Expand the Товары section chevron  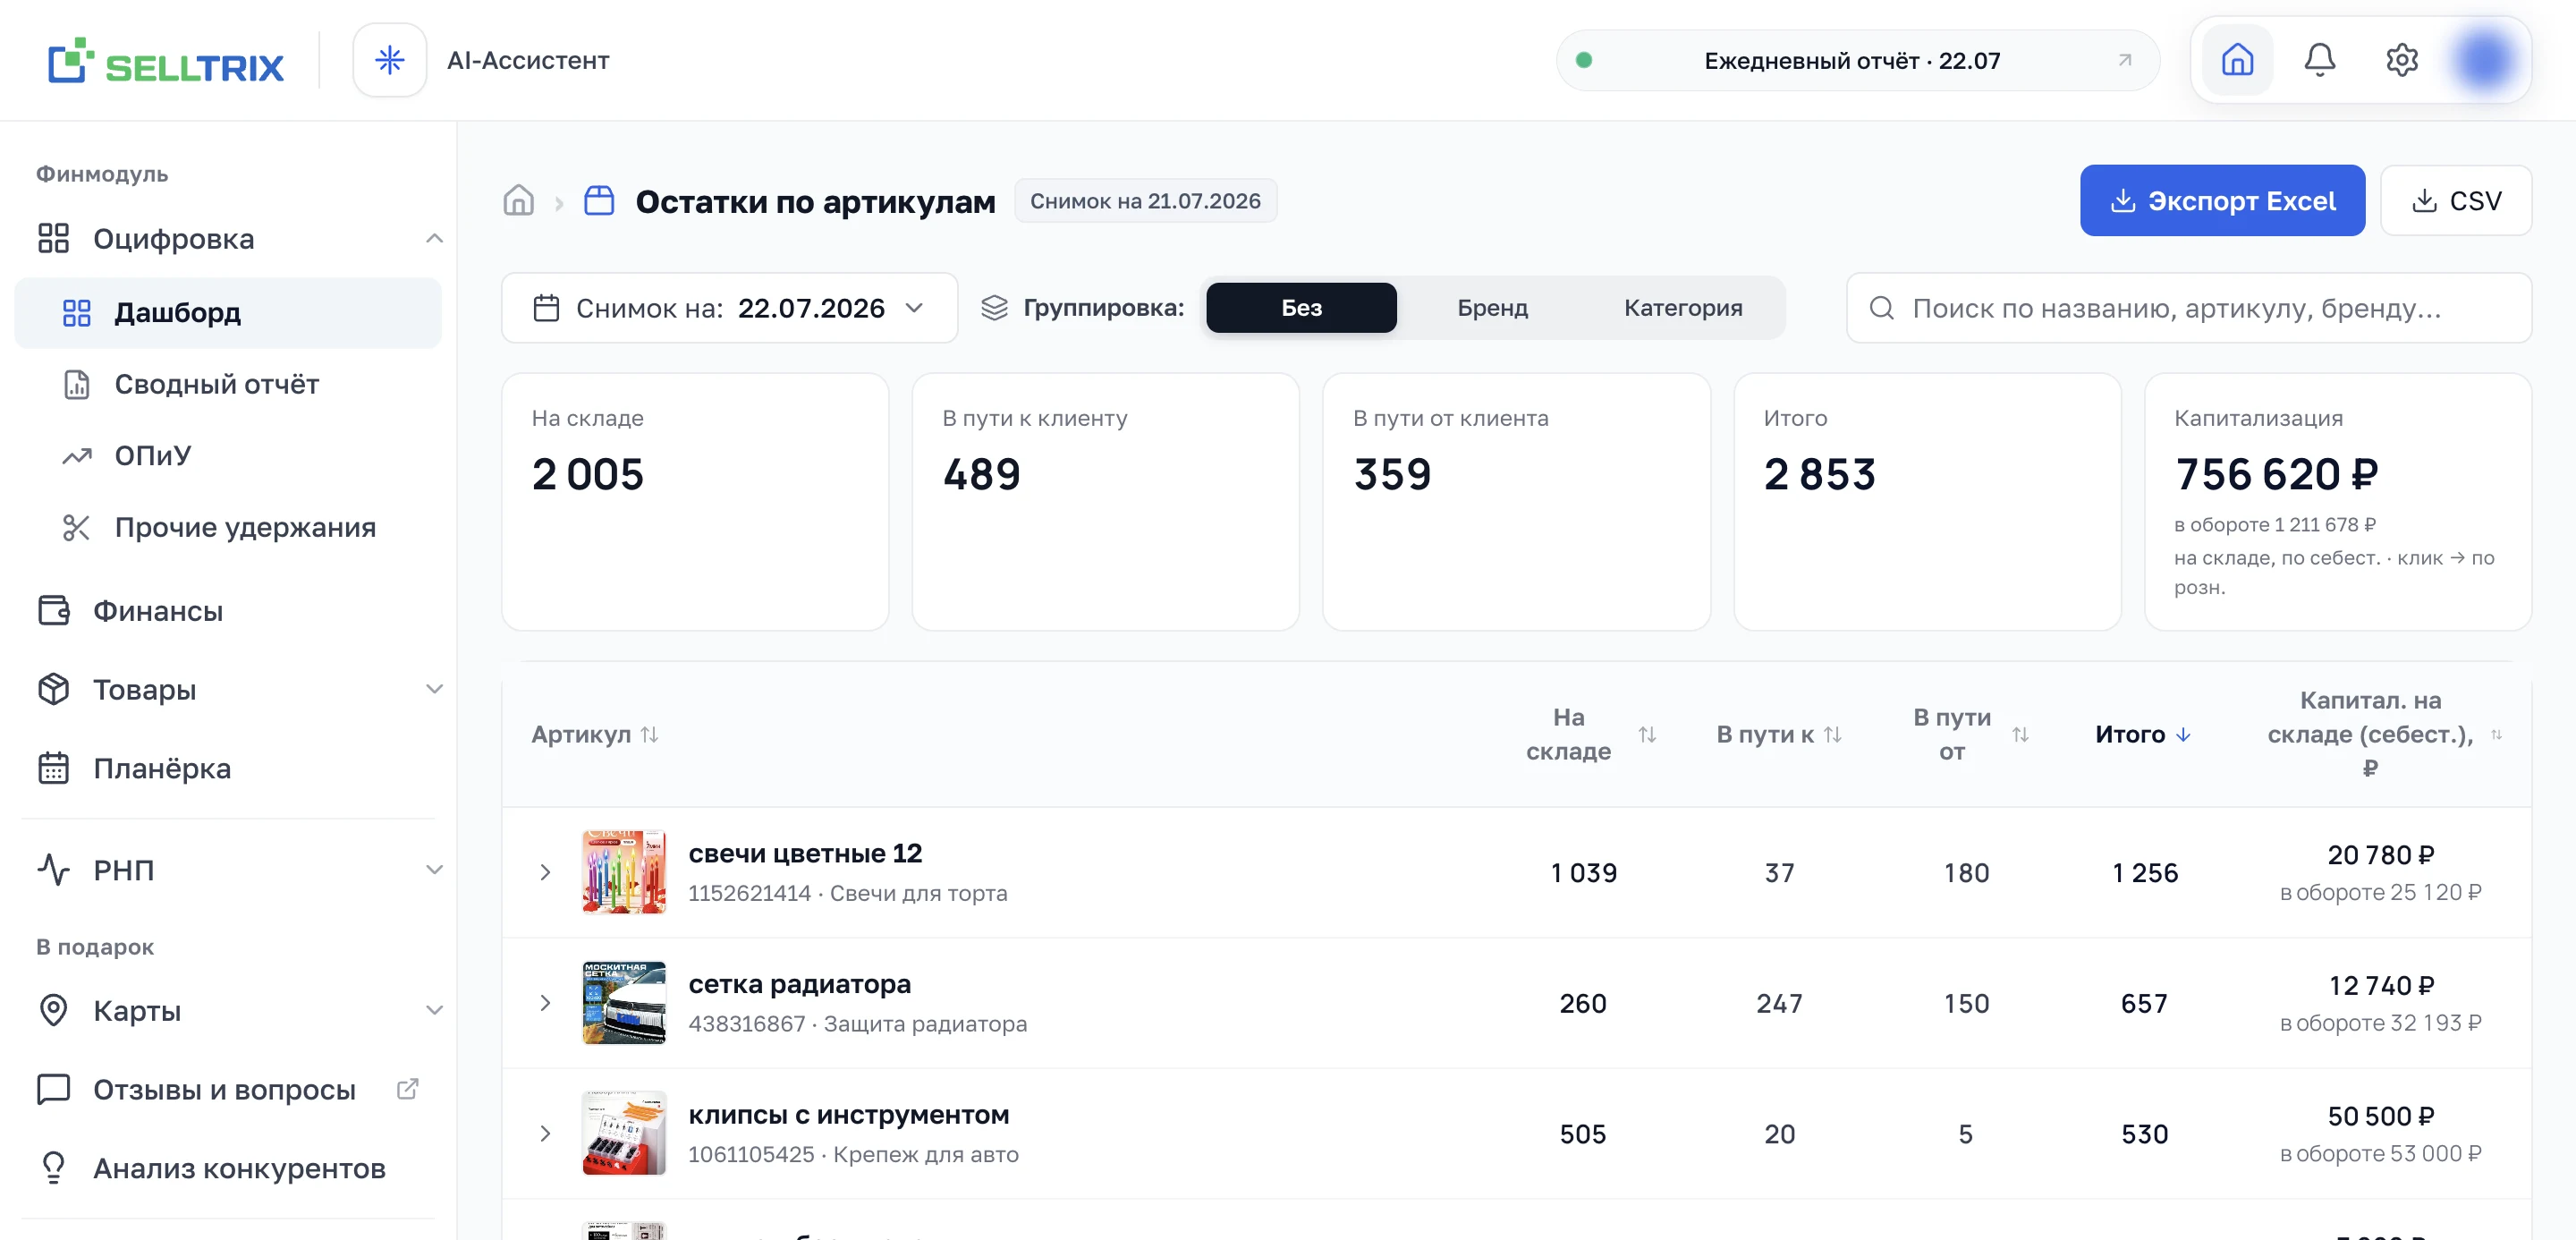tap(434, 689)
